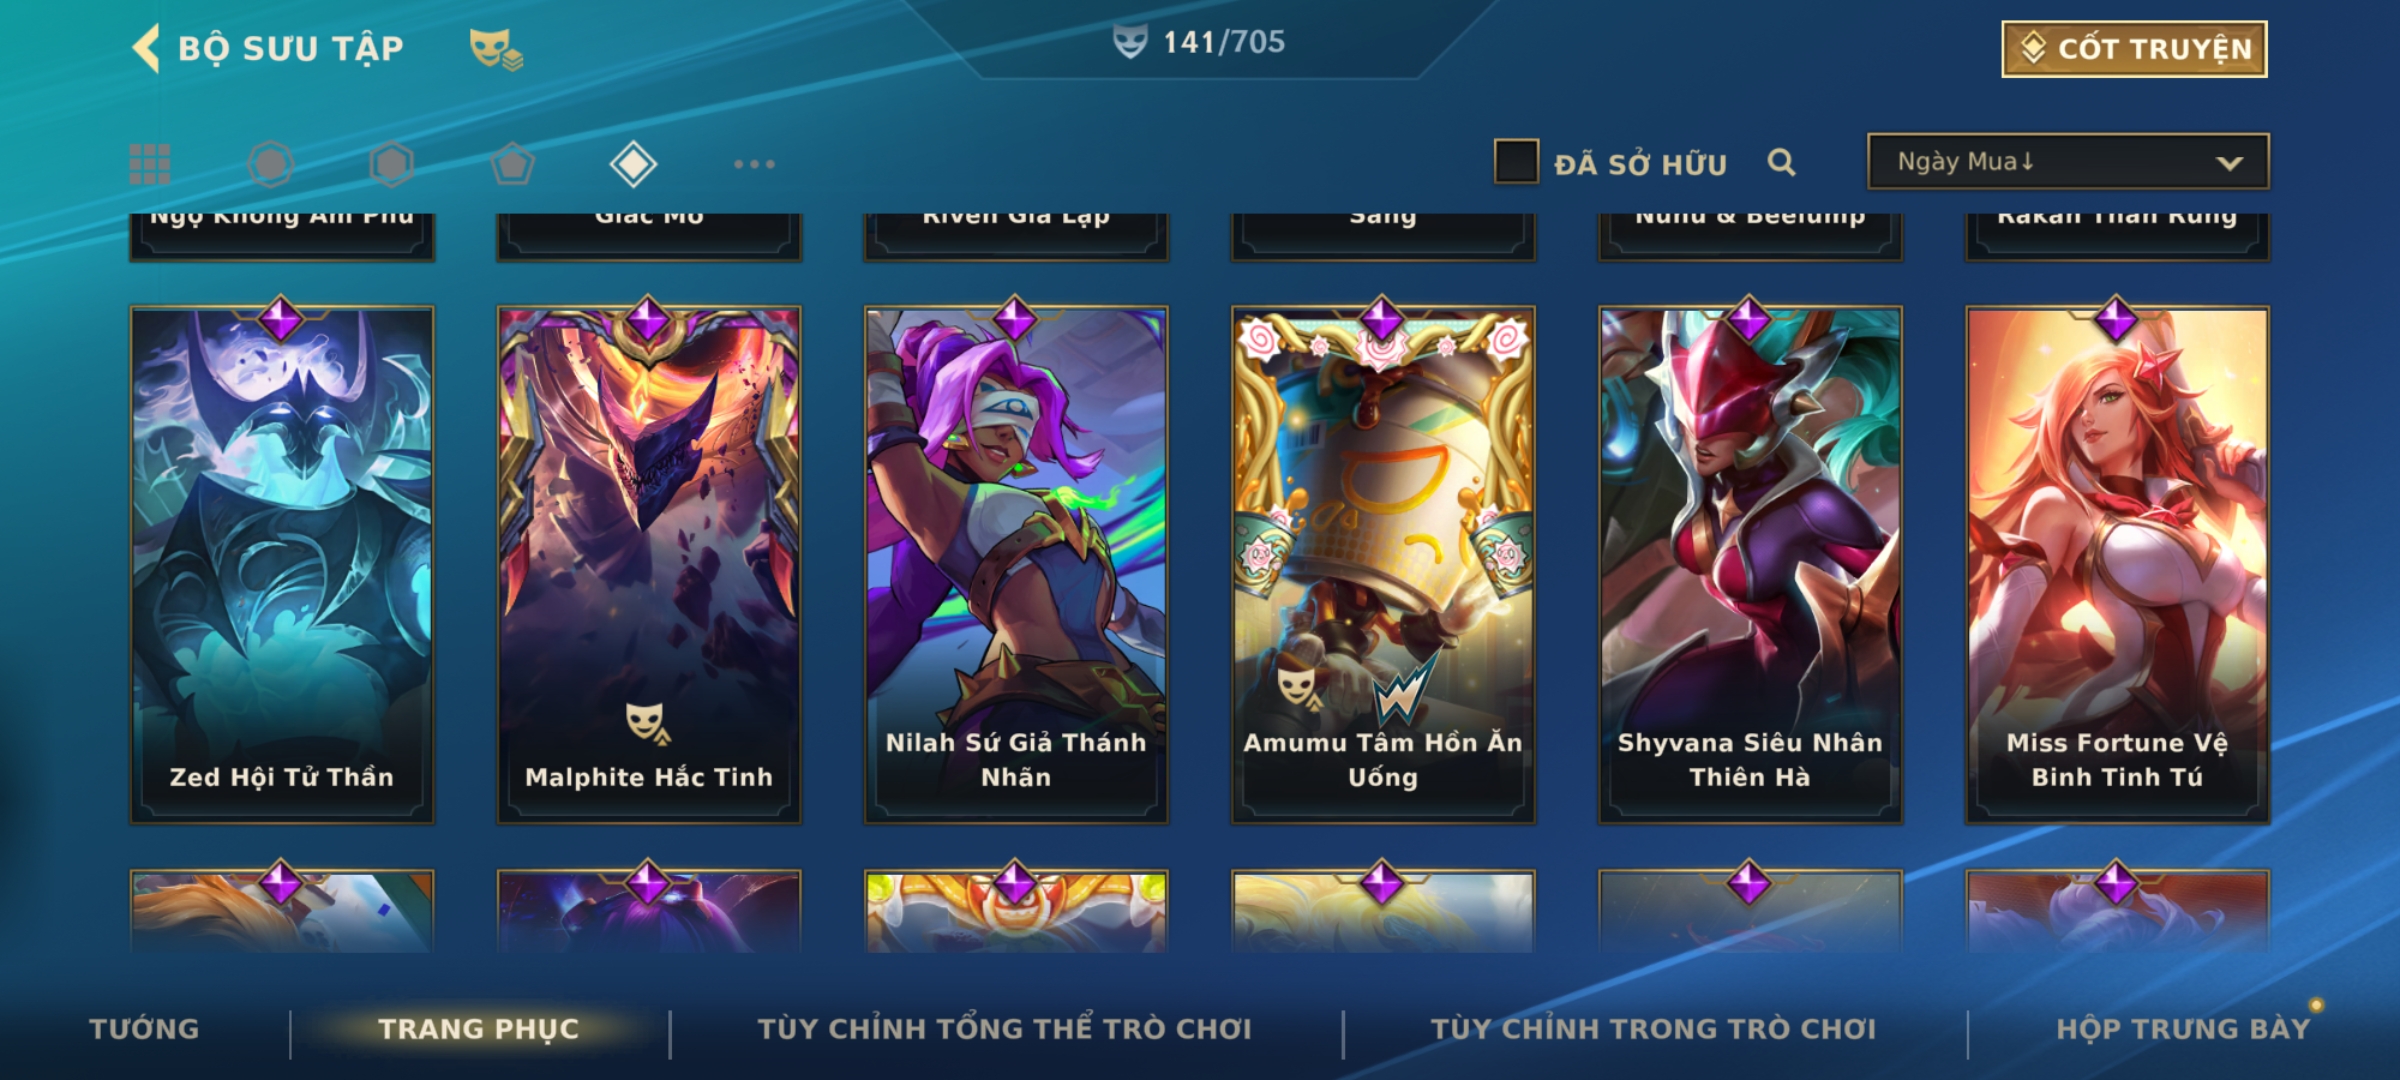
Task: Go to the Hộp Trưng Bày tab
Action: 2183,1029
